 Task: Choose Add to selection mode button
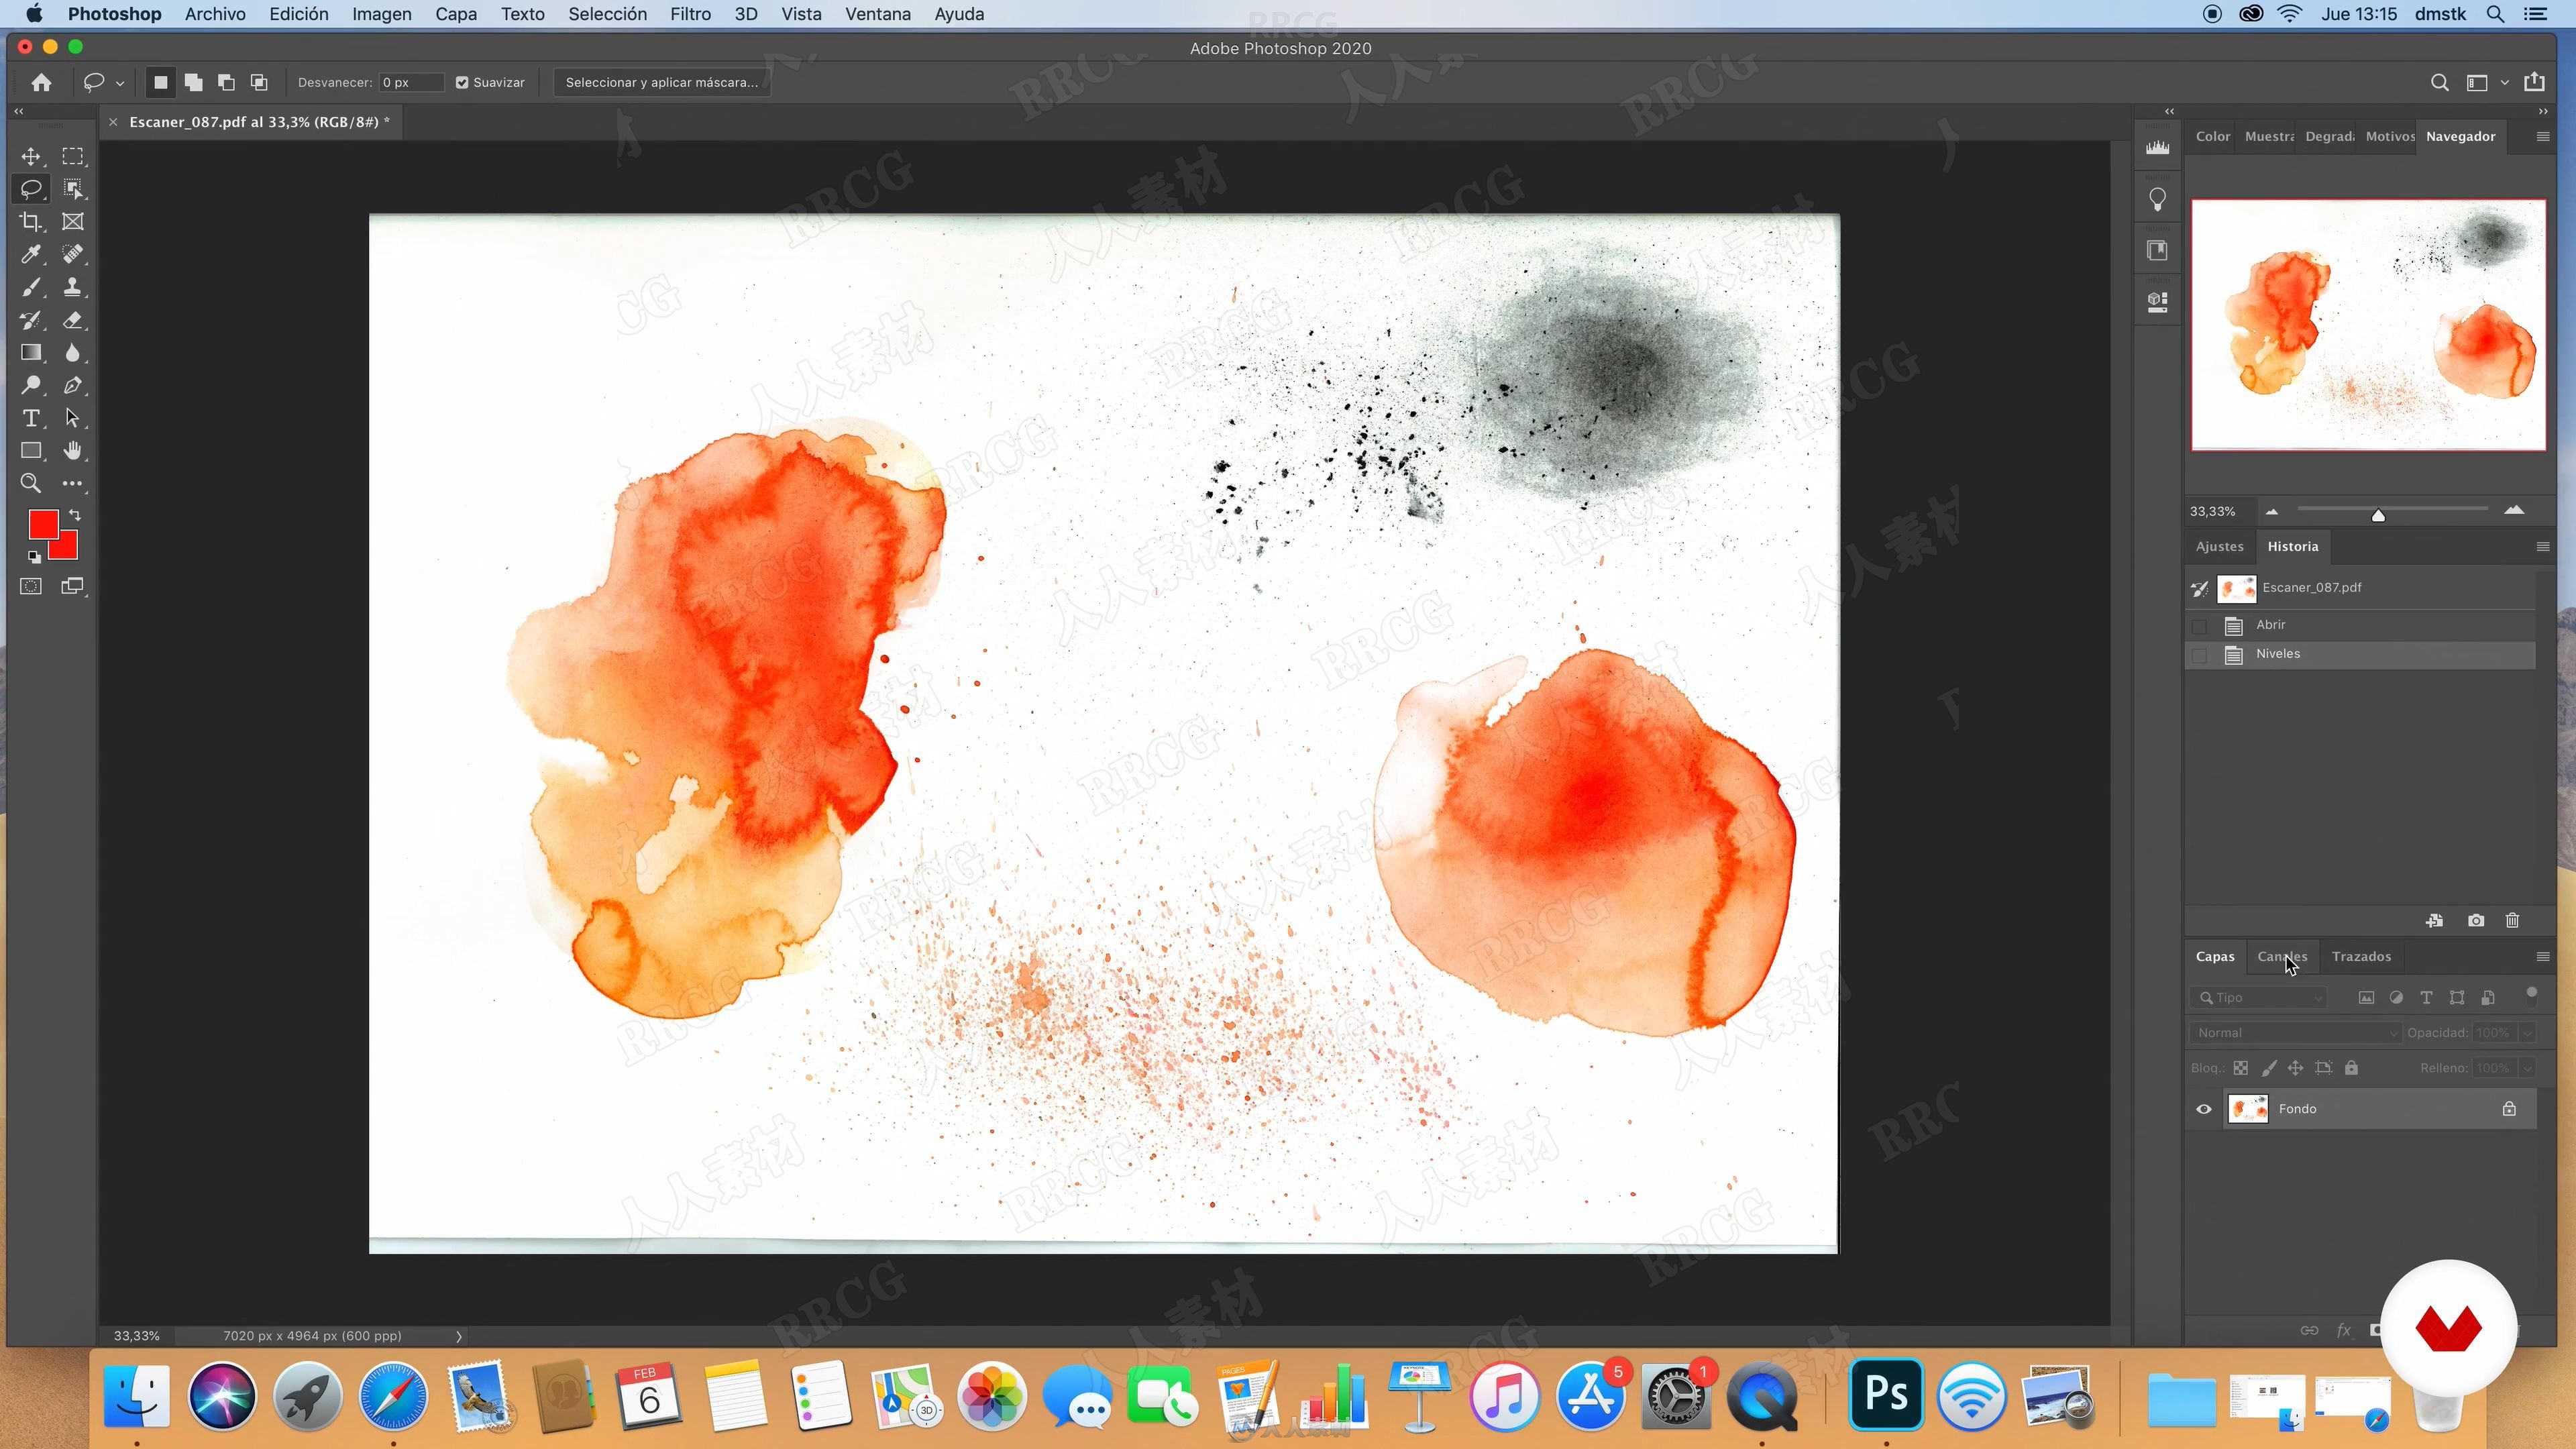193,82
